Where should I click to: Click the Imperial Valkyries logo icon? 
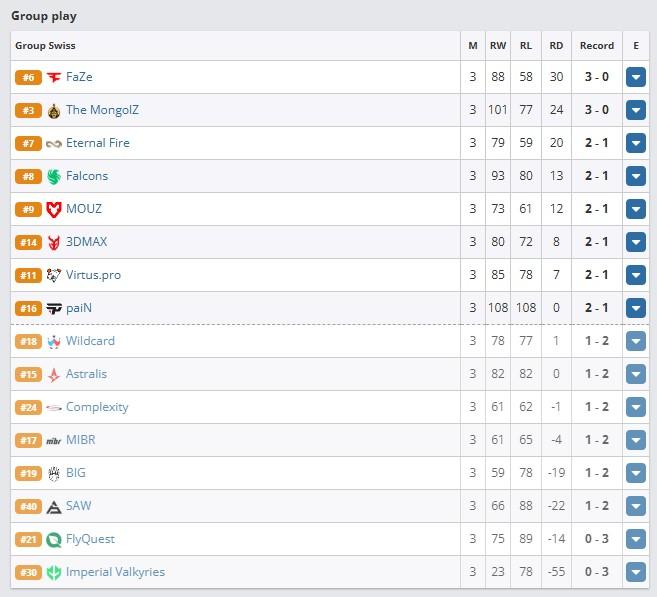[x=54, y=572]
